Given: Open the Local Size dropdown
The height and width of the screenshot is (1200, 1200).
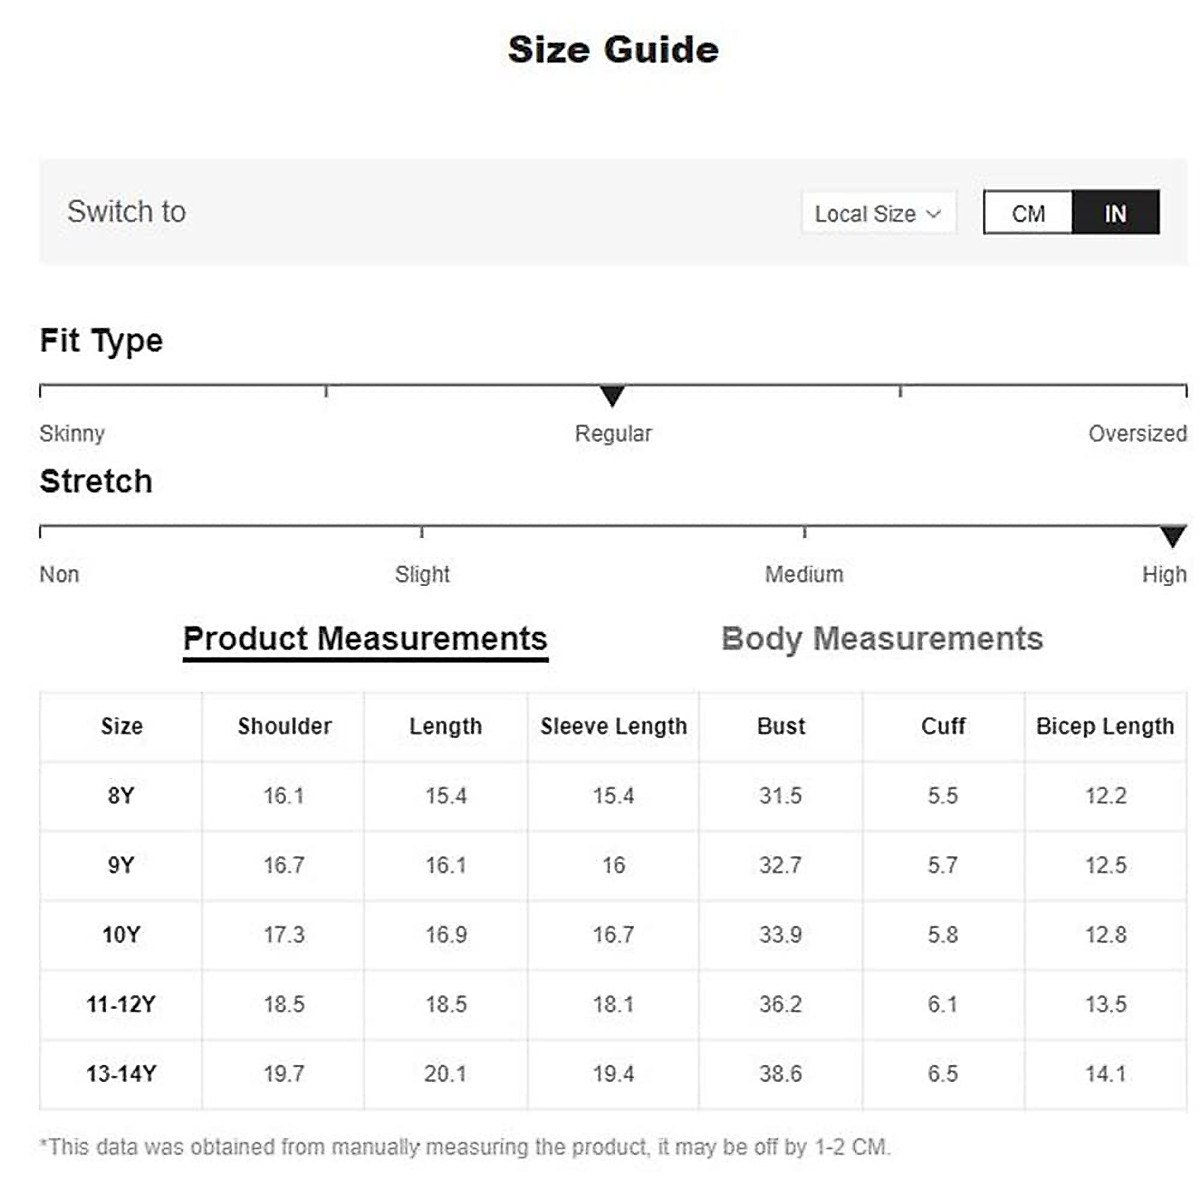Looking at the screenshot, I should pyautogui.click(x=877, y=213).
